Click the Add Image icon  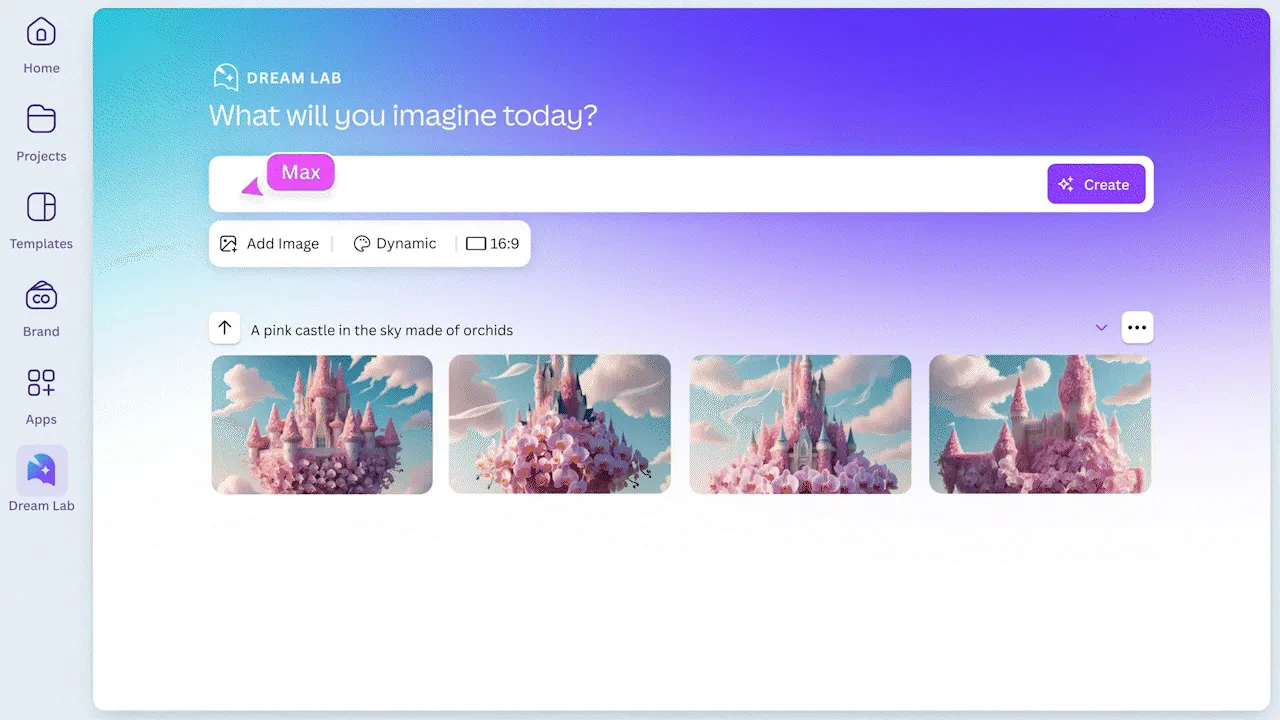click(x=230, y=243)
